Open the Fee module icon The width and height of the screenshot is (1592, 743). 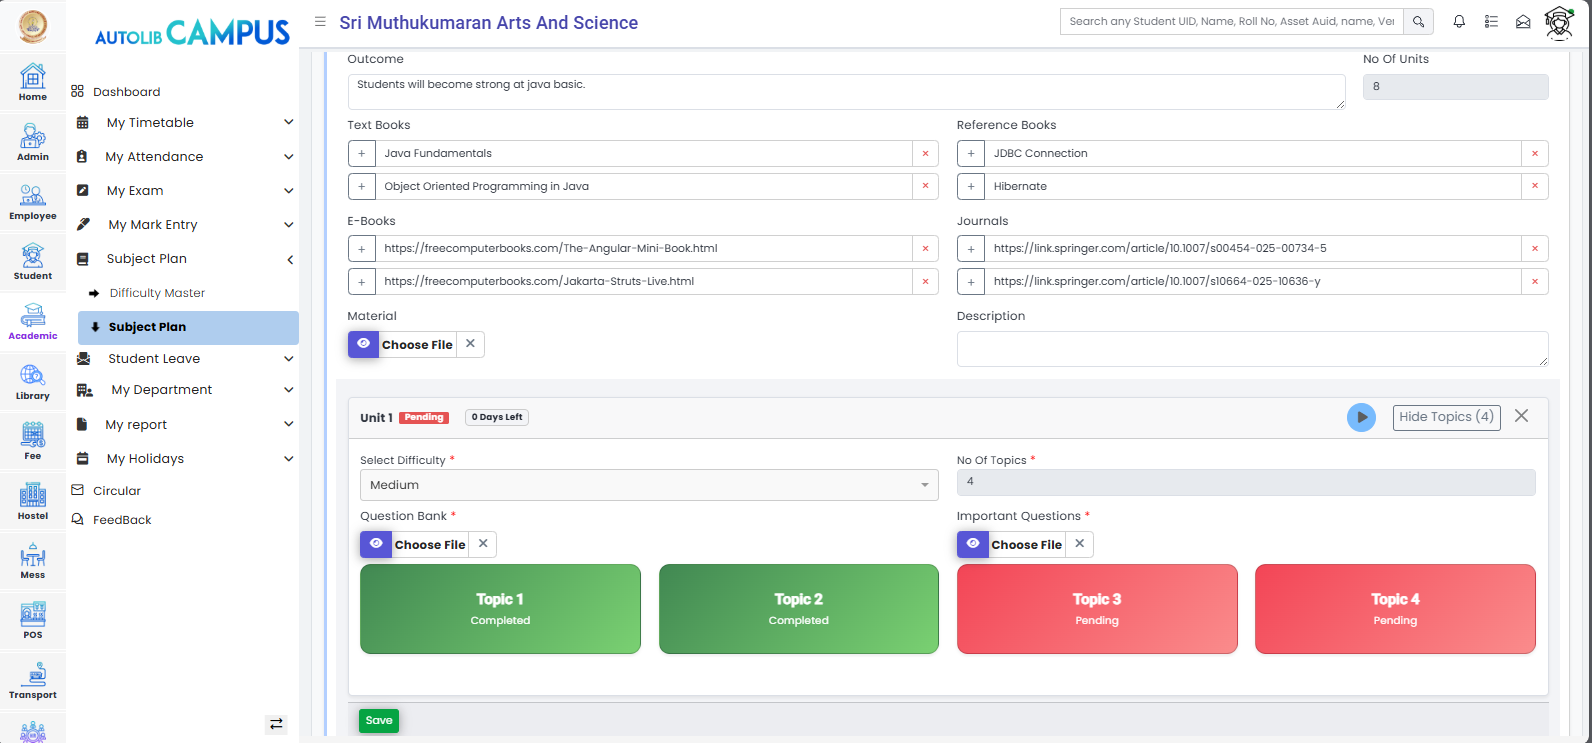click(32, 440)
